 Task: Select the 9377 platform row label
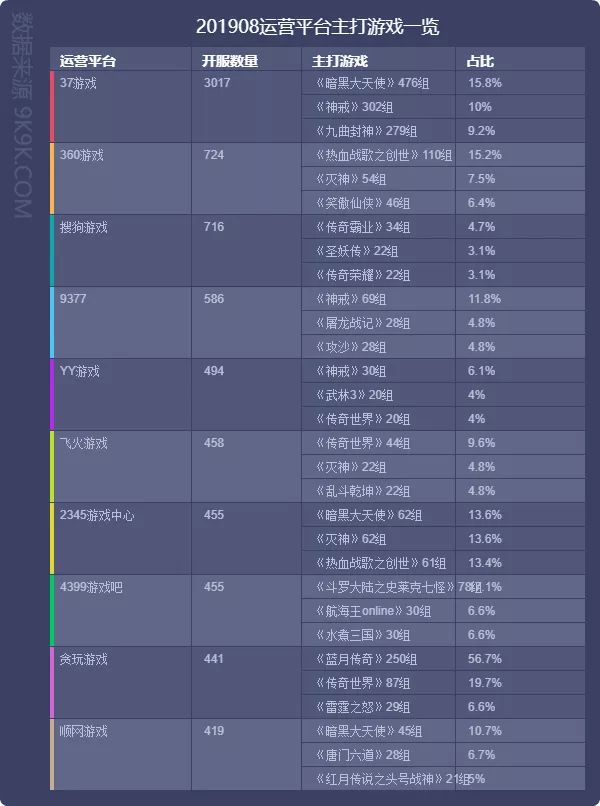[75, 299]
